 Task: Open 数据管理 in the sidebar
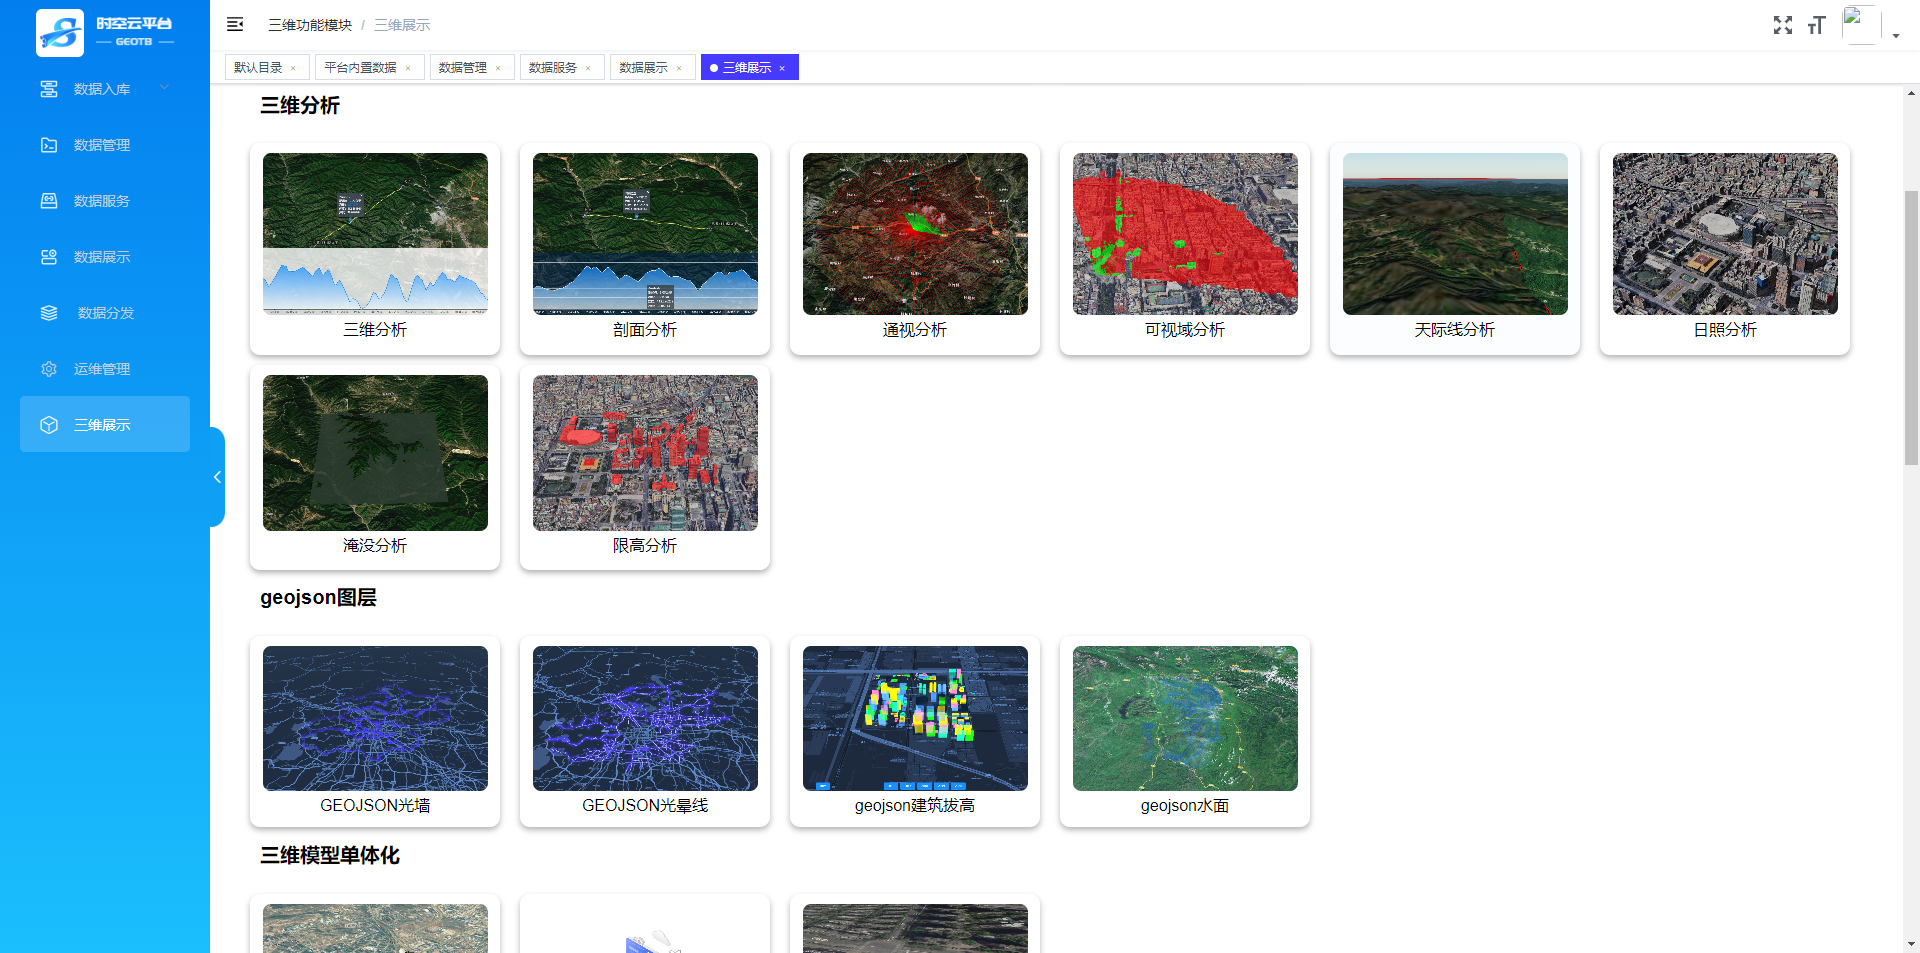pos(104,145)
